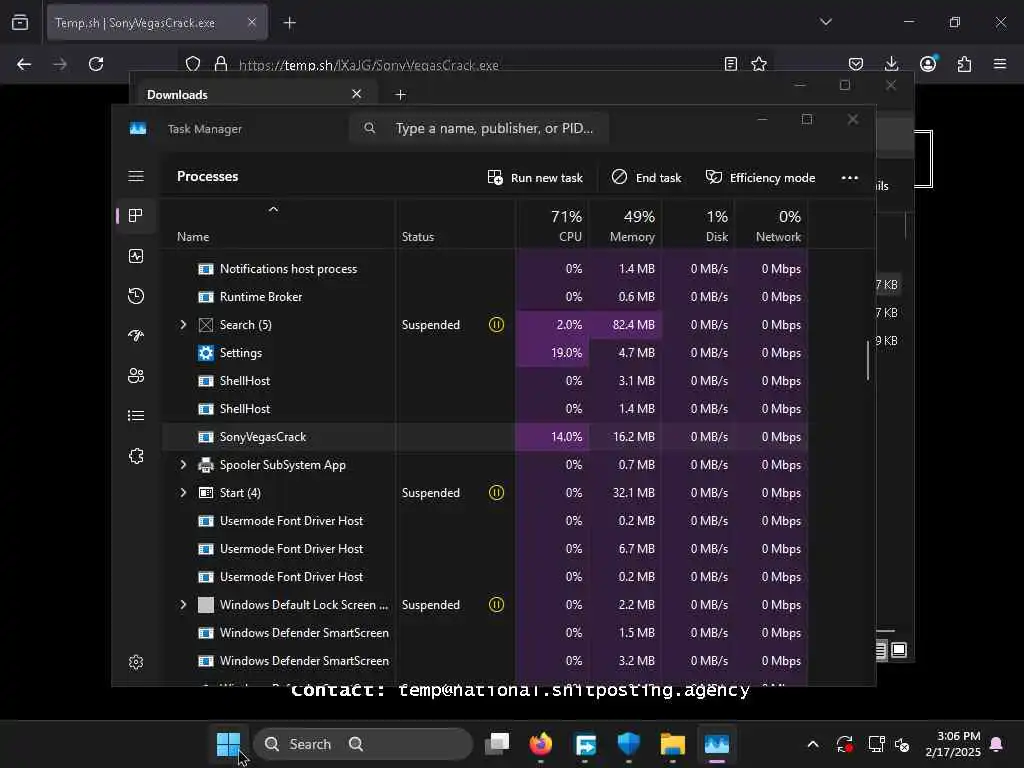Image resolution: width=1024 pixels, height=768 pixels.
Task: Click the Task Manager search field
Action: point(479,128)
